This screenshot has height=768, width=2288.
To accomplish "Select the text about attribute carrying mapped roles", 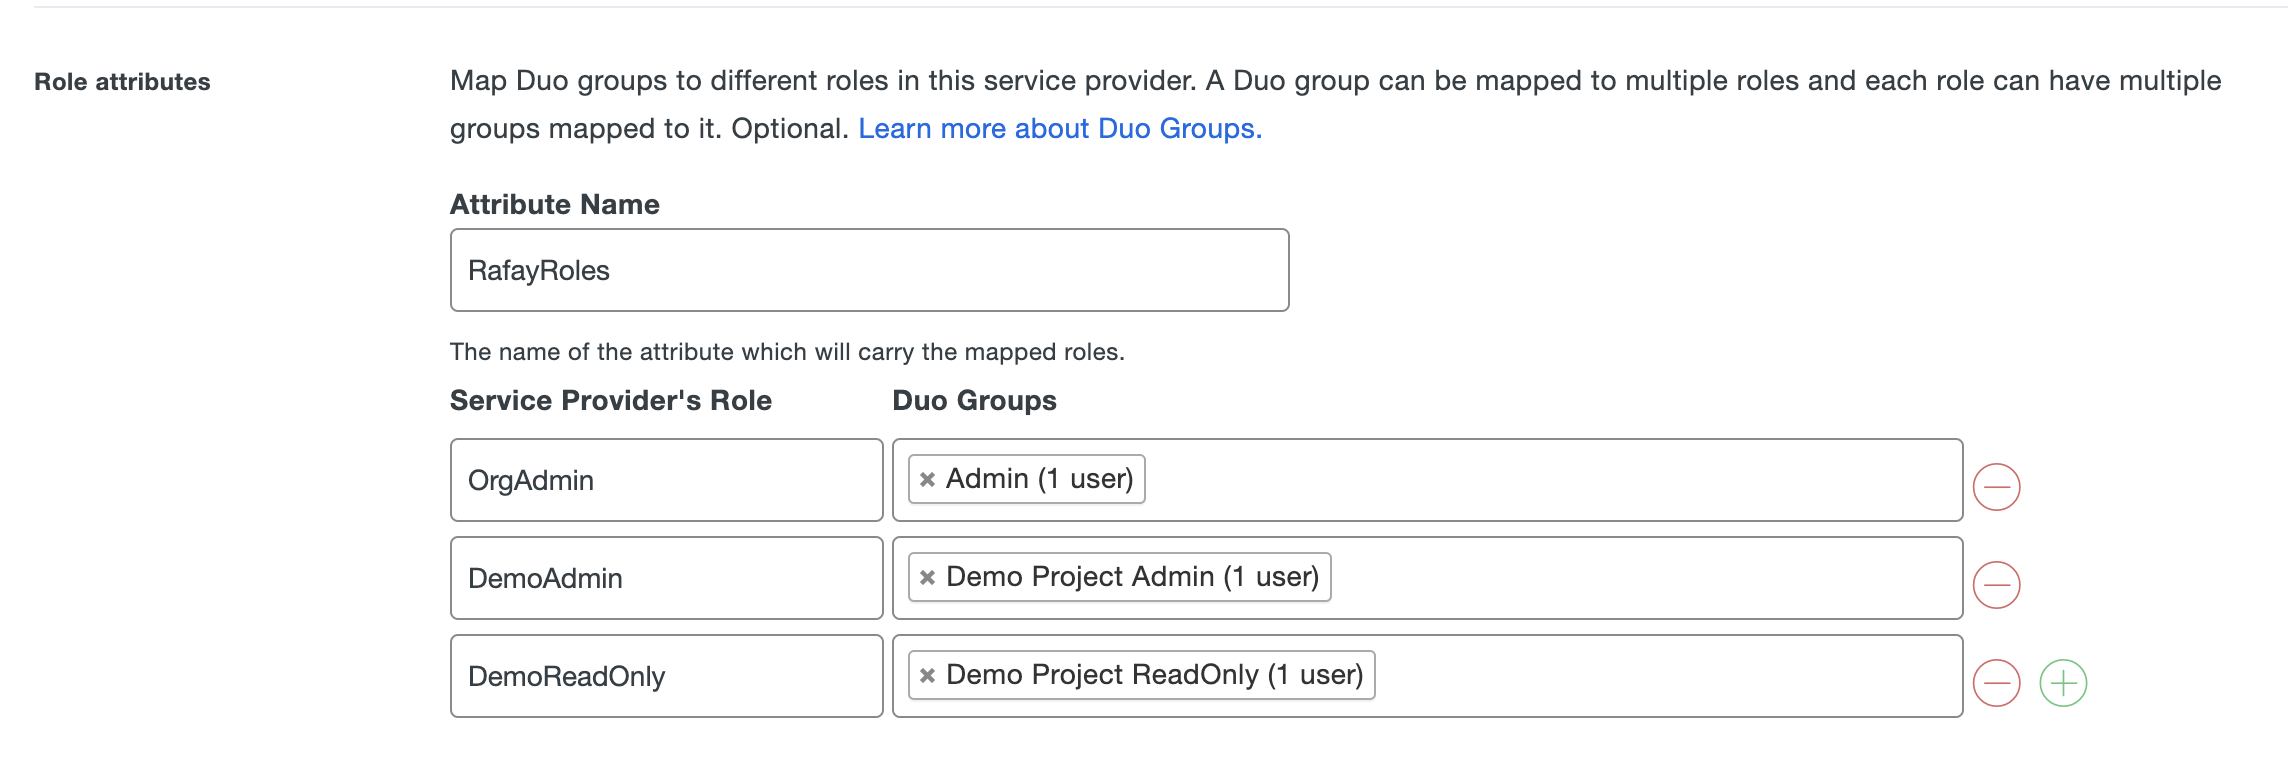I will pyautogui.click(x=787, y=352).
